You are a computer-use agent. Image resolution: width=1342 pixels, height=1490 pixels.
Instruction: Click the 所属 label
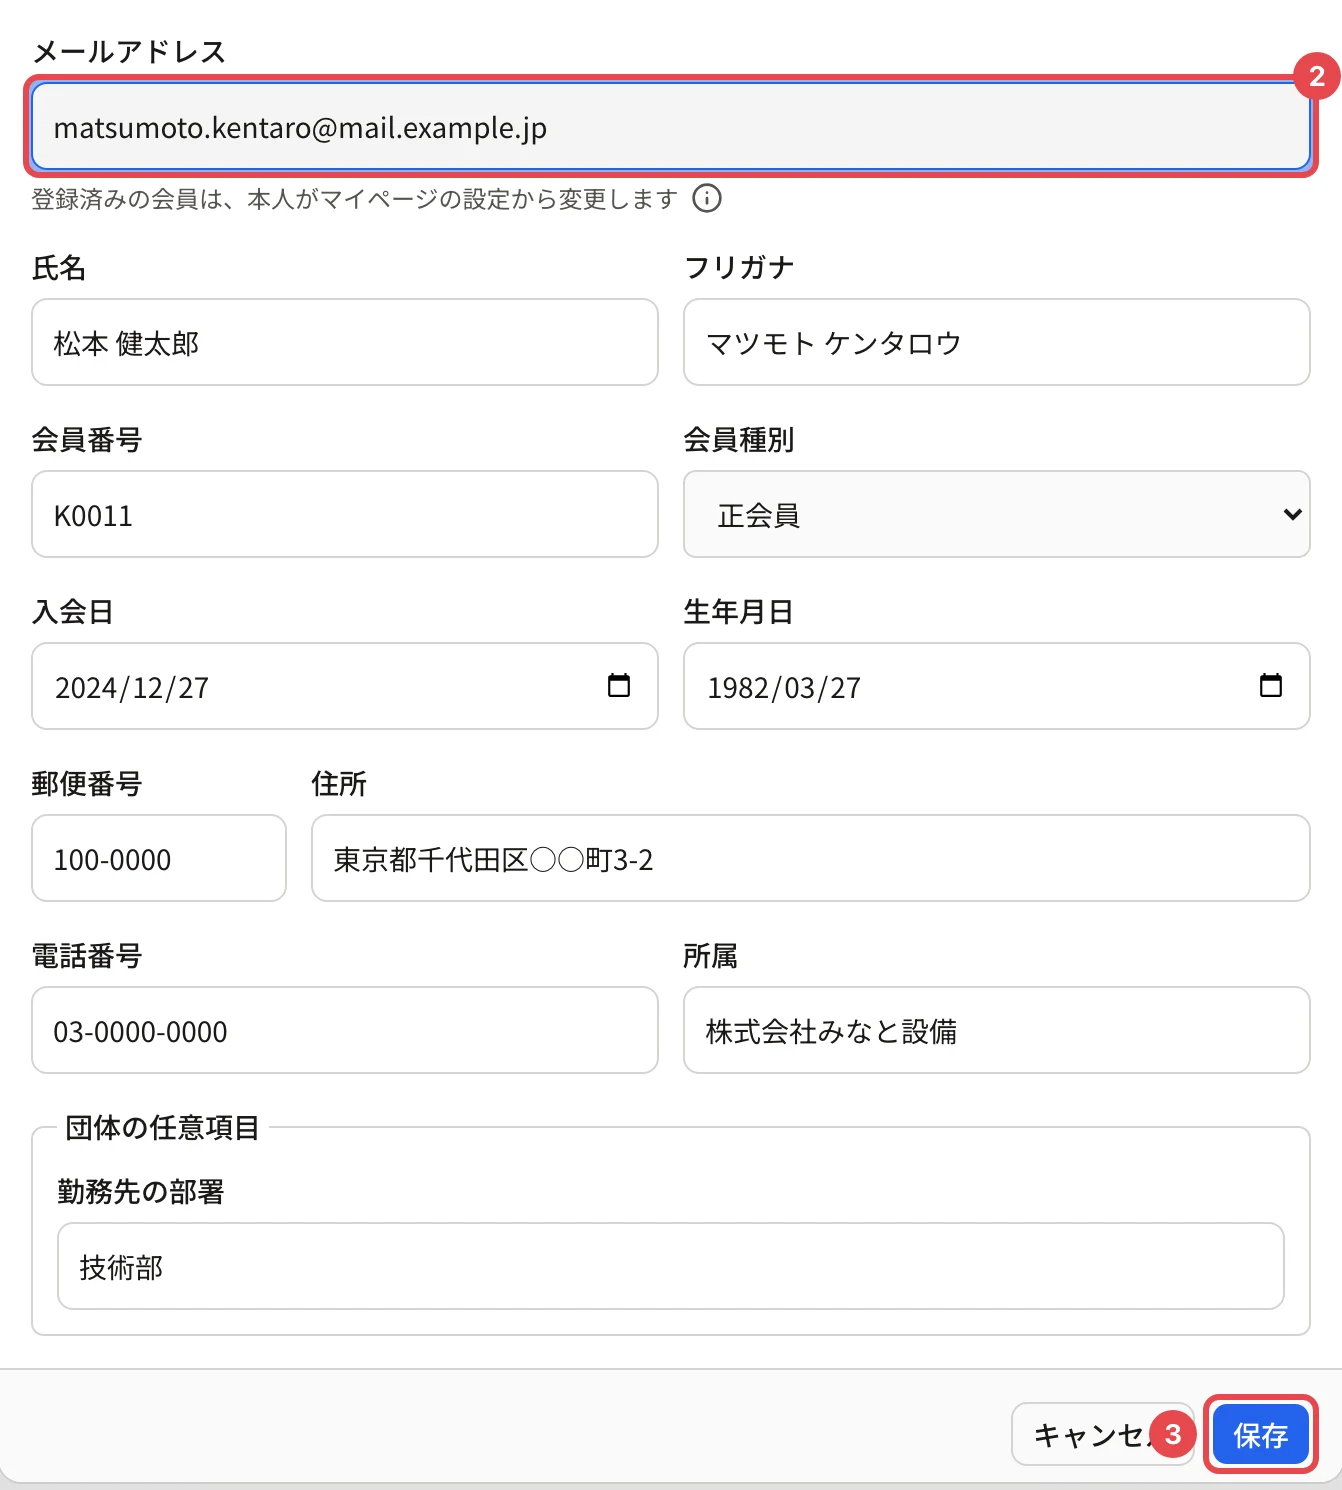pos(711,956)
